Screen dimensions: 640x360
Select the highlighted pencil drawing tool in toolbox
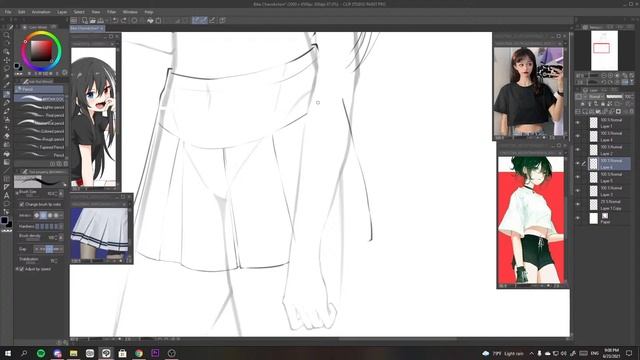click(7, 94)
